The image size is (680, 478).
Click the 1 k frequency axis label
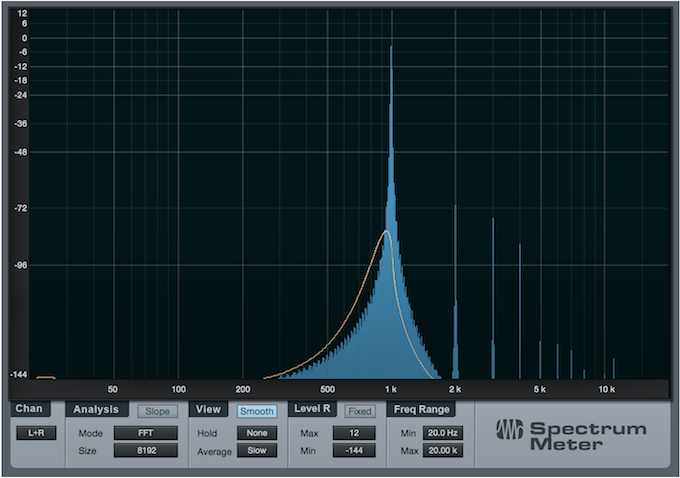point(391,390)
